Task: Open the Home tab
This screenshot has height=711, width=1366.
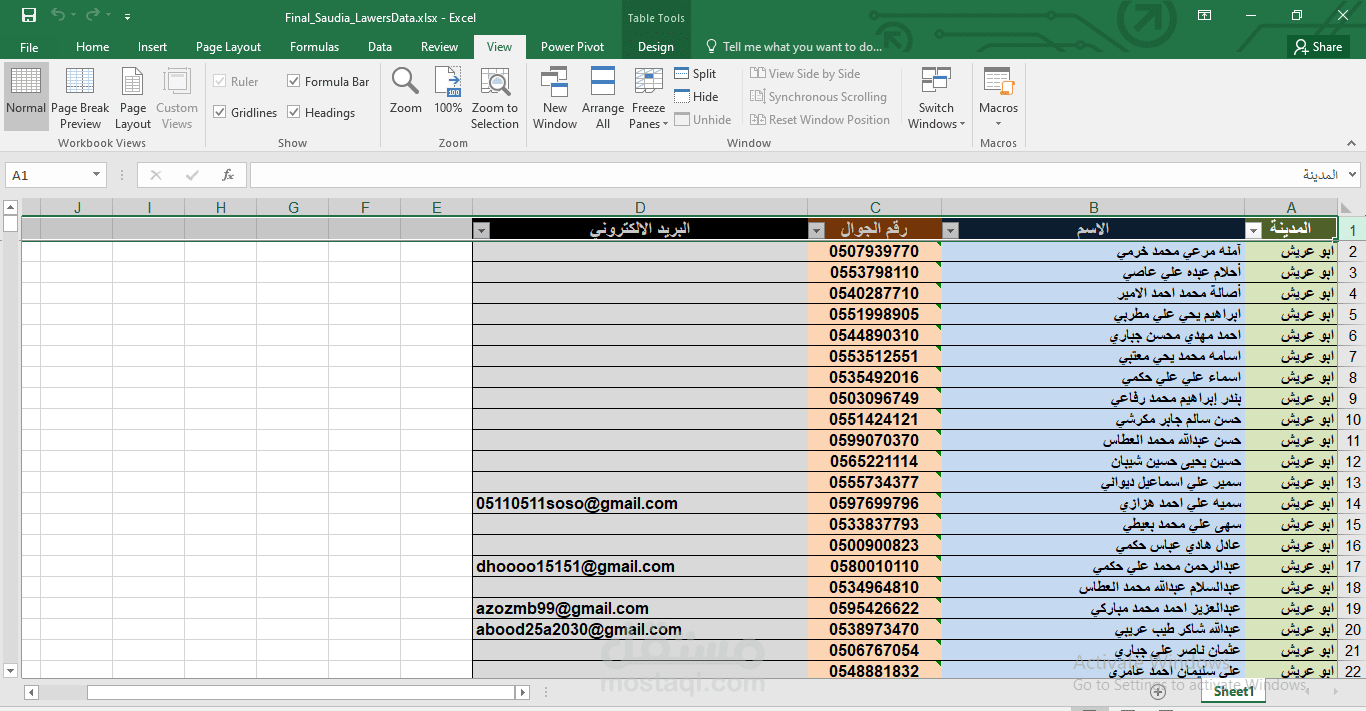Action: [92, 47]
